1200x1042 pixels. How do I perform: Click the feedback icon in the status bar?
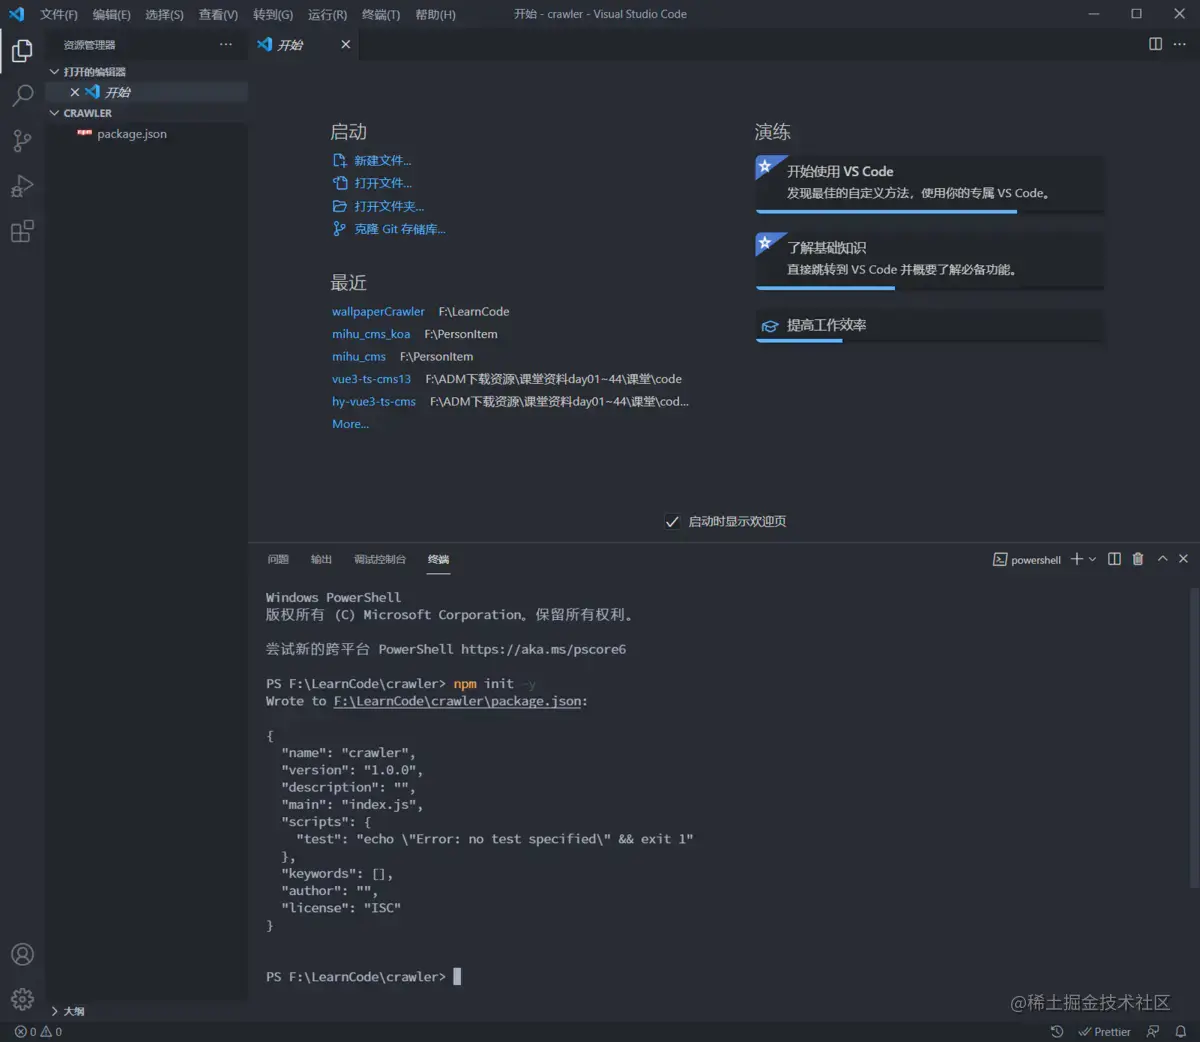[1153, 1032]
